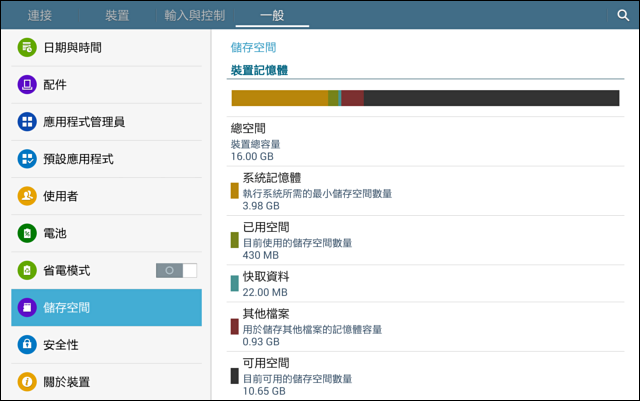Screen dimensions: 640x401
Task: Switch to the 裝置 tab
Action: tap(117, 16)
